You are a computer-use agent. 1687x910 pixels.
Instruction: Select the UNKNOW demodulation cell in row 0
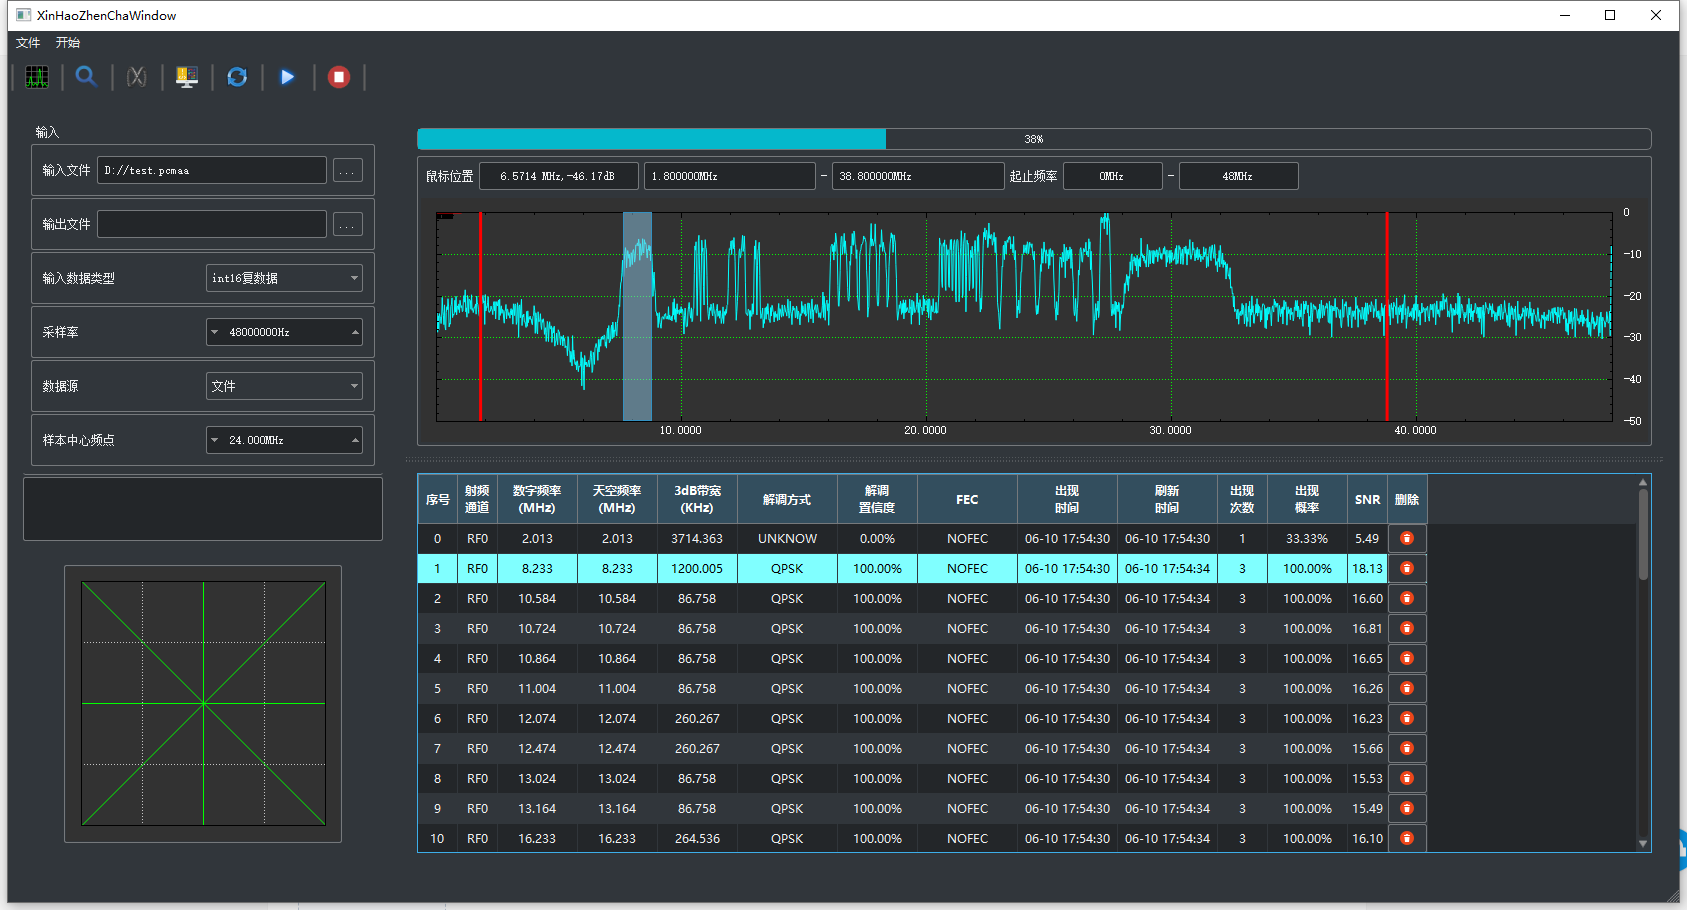point(787,538)
